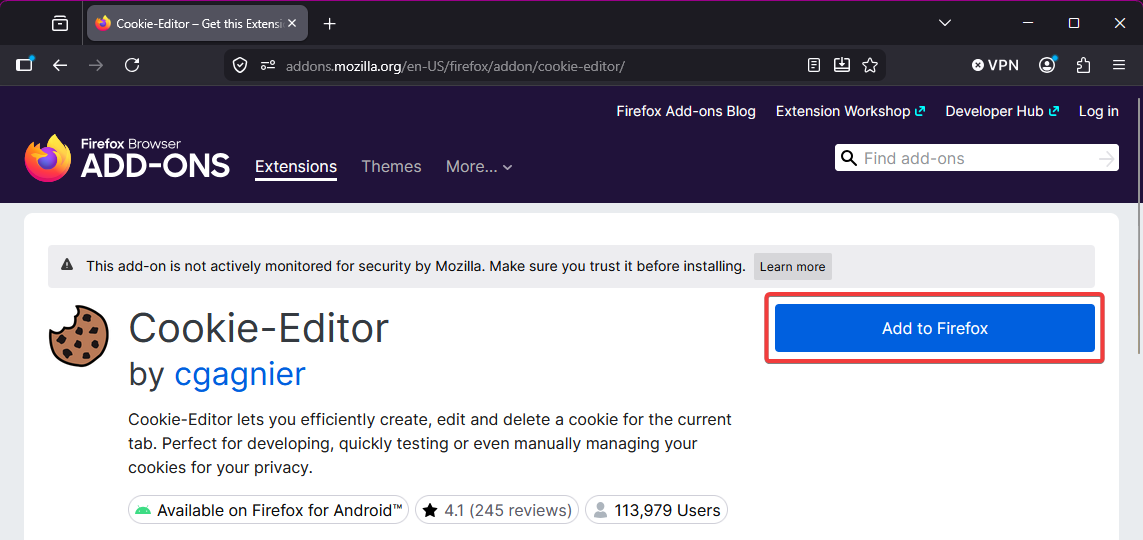This screenshot has height=540, width=1143.
Task: Click the Log in link
Action: pos(1099,111)
